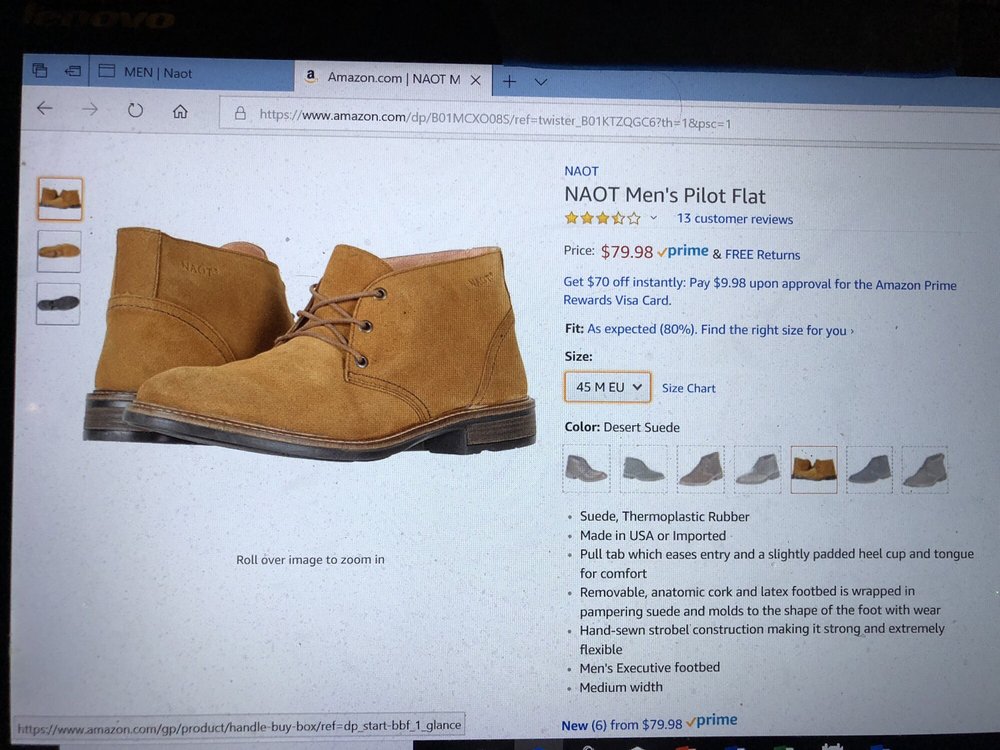Image resolution: width=1000 pixels, height=750 pixels.
Task: Click the tabs you've set aside icon
Action: 40,70
